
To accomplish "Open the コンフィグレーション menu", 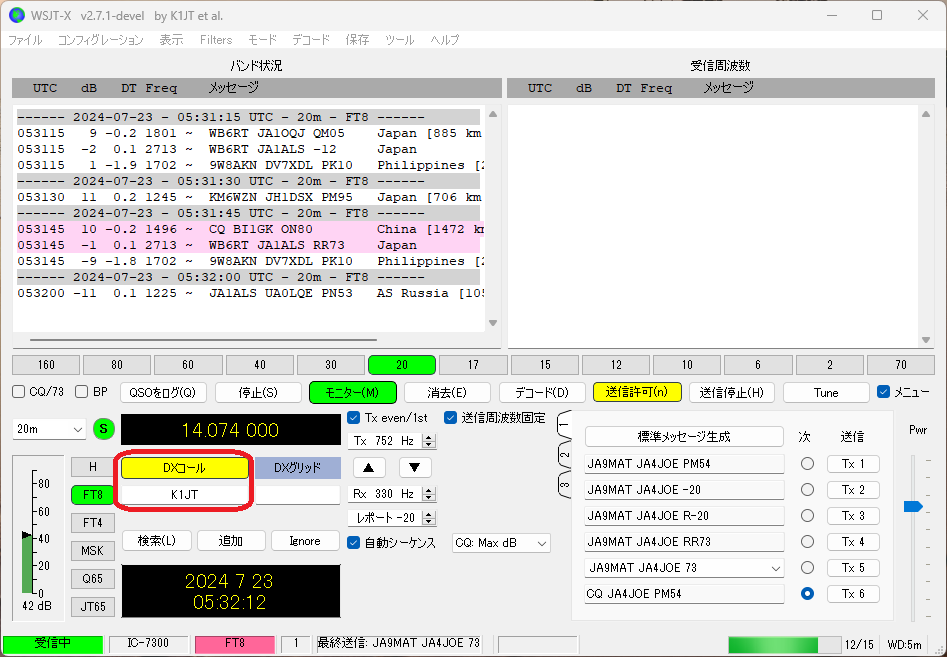I will pyautogui.click(x=100, y=40).
